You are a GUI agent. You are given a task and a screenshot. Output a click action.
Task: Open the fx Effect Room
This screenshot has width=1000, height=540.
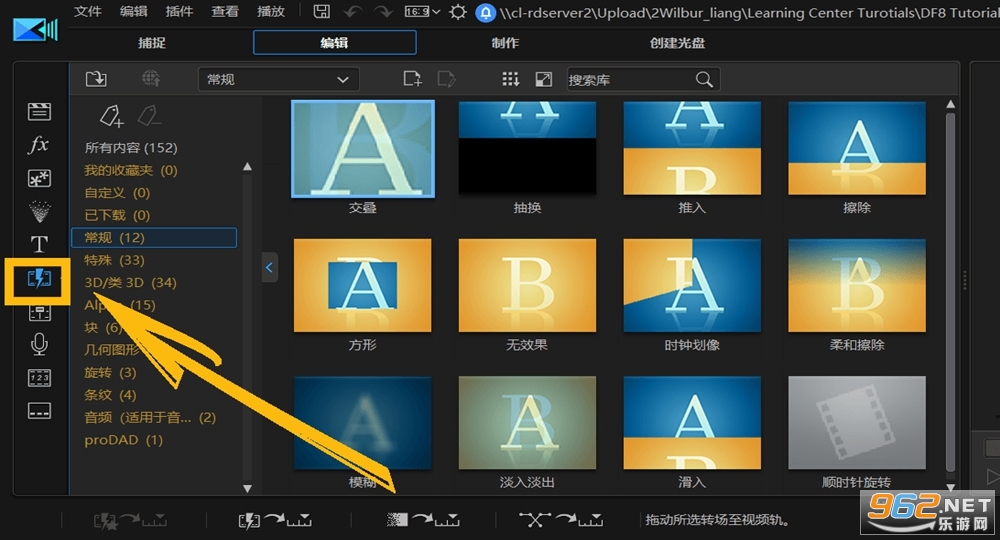tap(38, 145)
